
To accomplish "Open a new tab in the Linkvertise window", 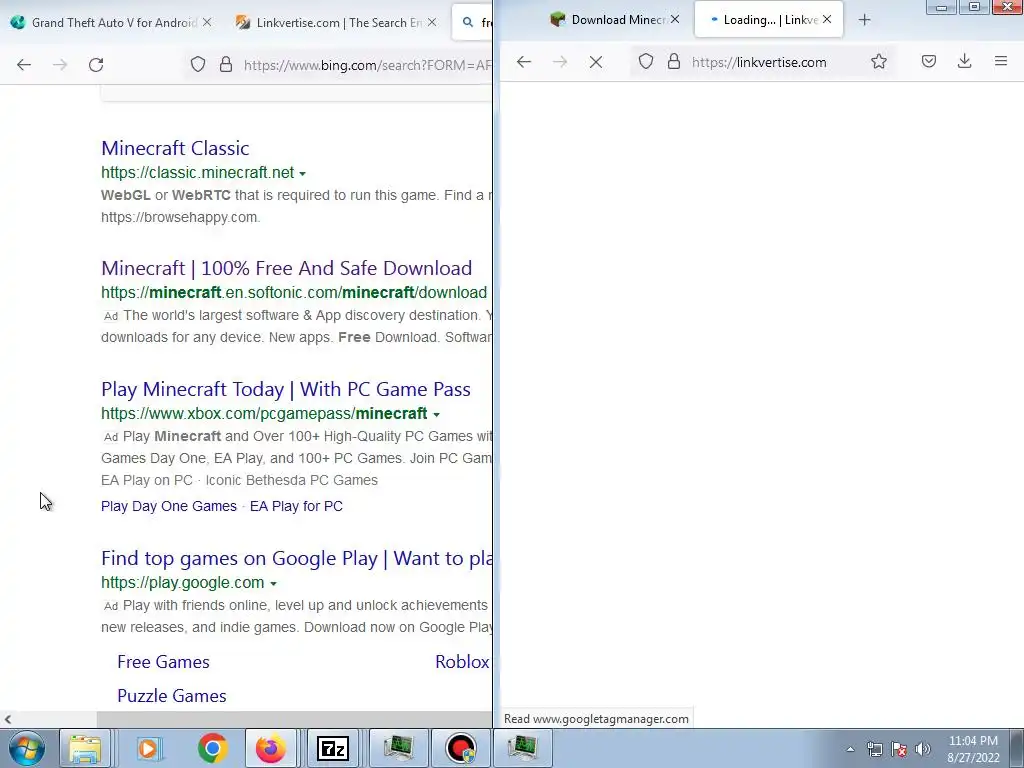I will 864,20.
